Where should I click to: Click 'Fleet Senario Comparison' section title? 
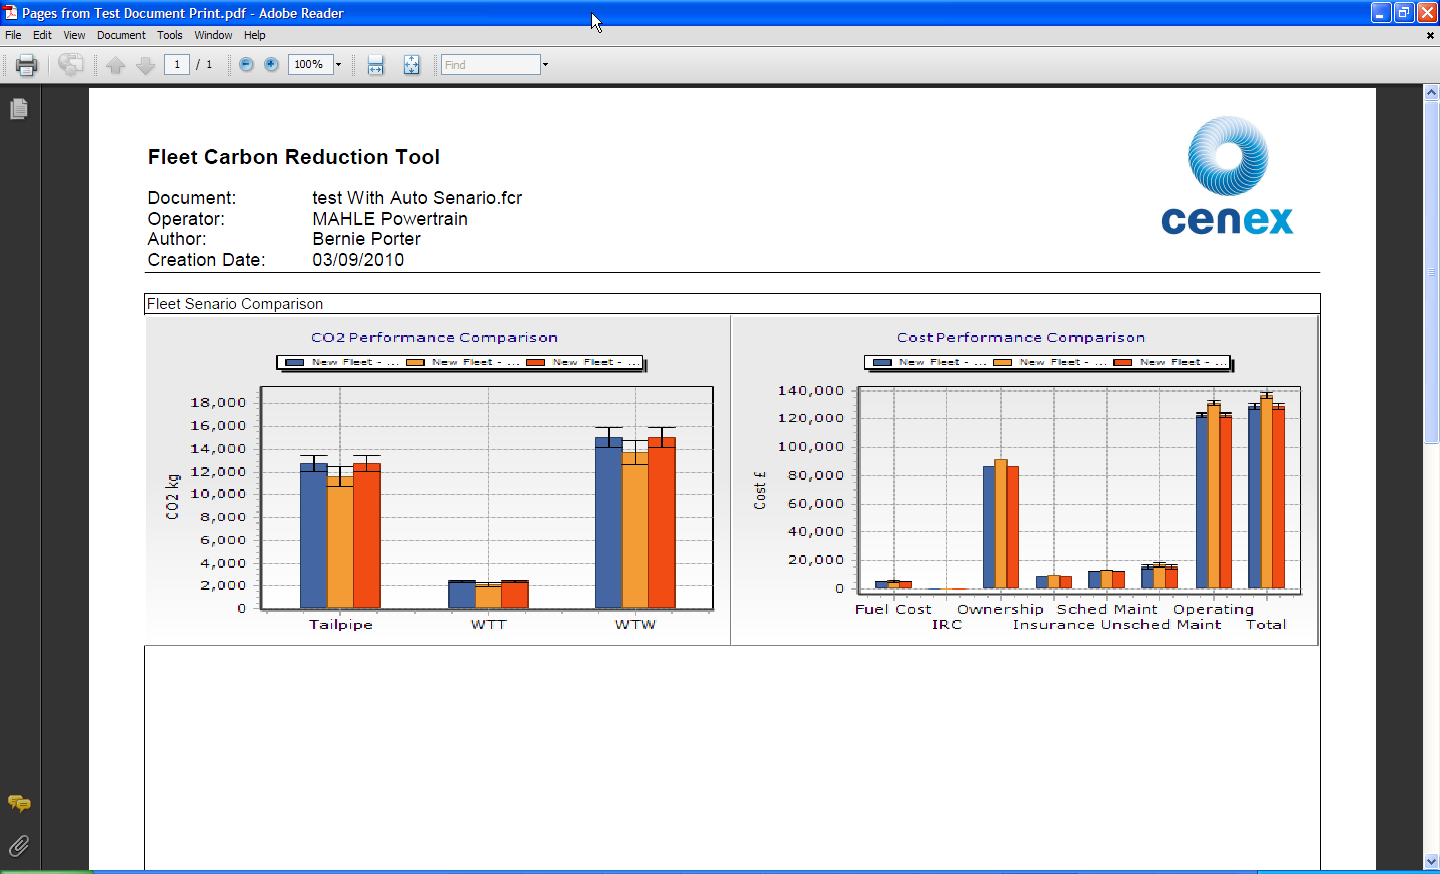pos(235,304)
